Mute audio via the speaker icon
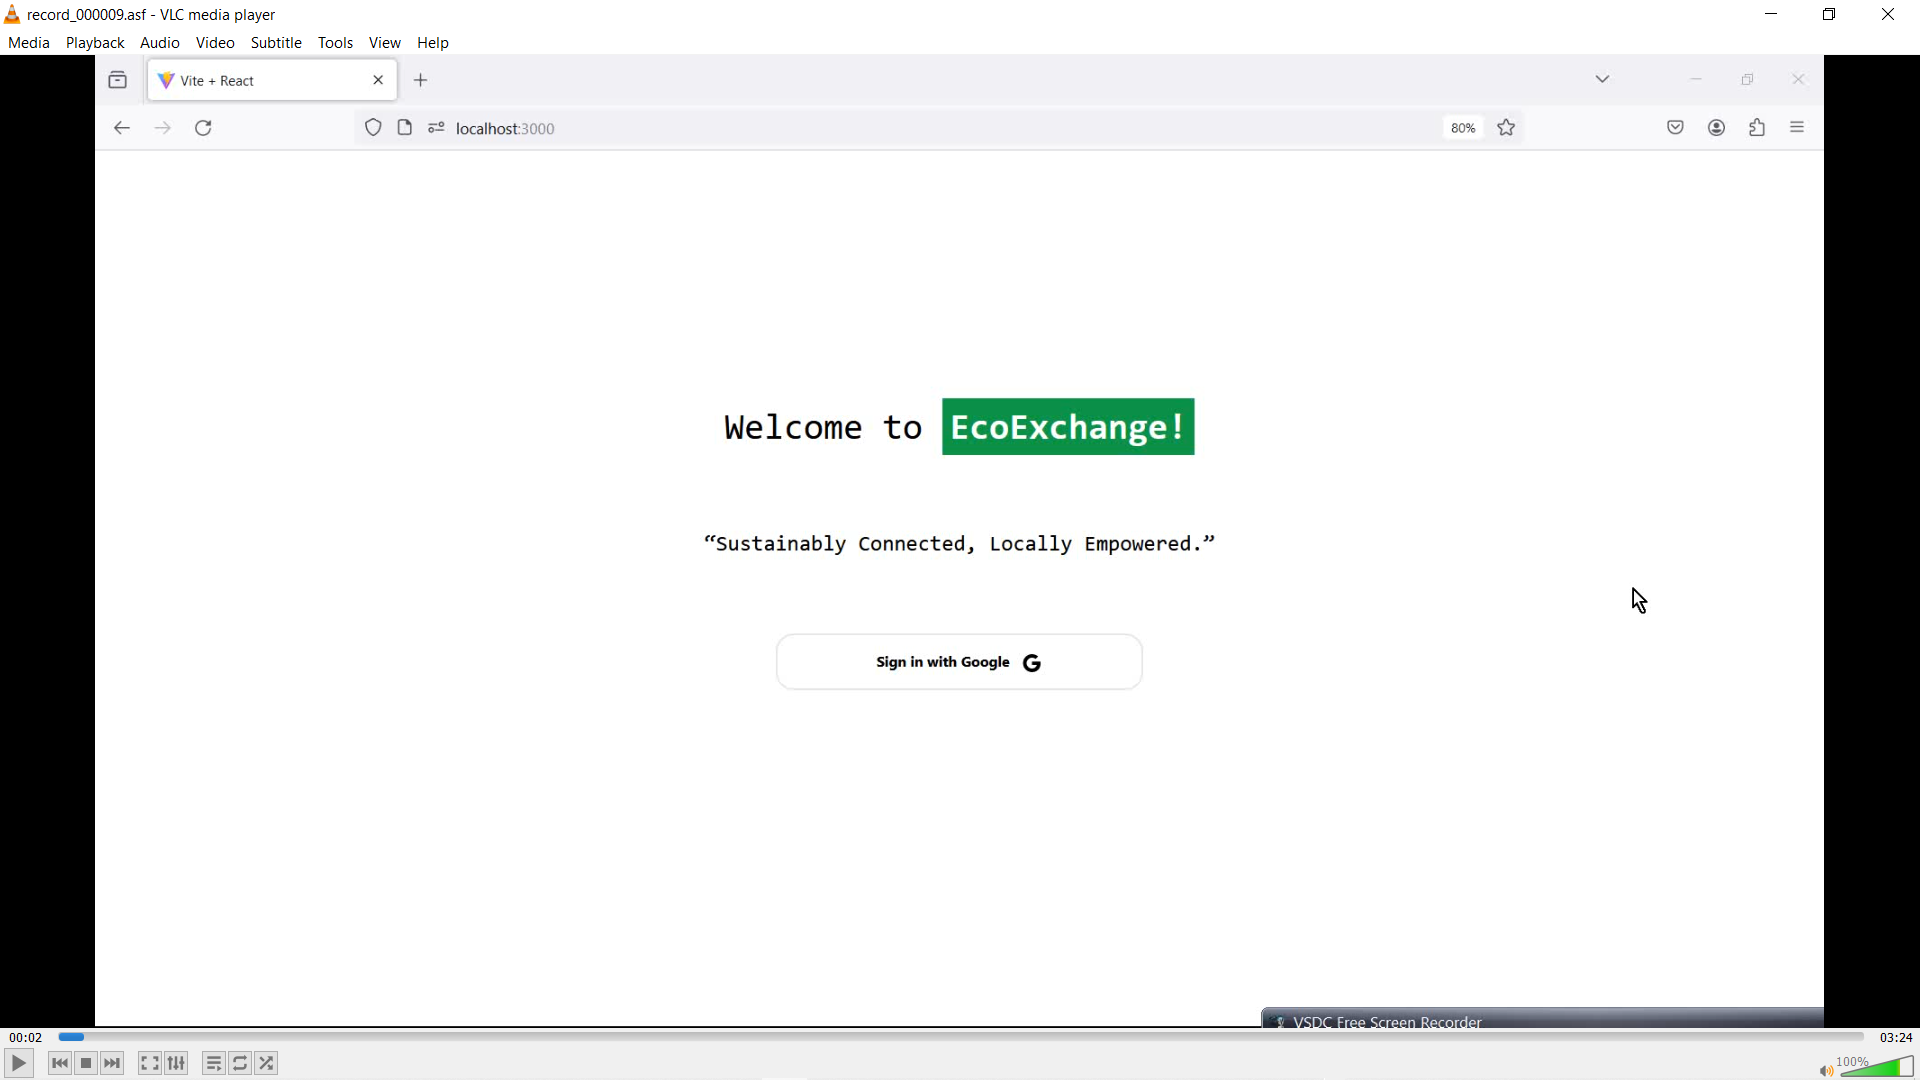 [x=1826, y=1070]
